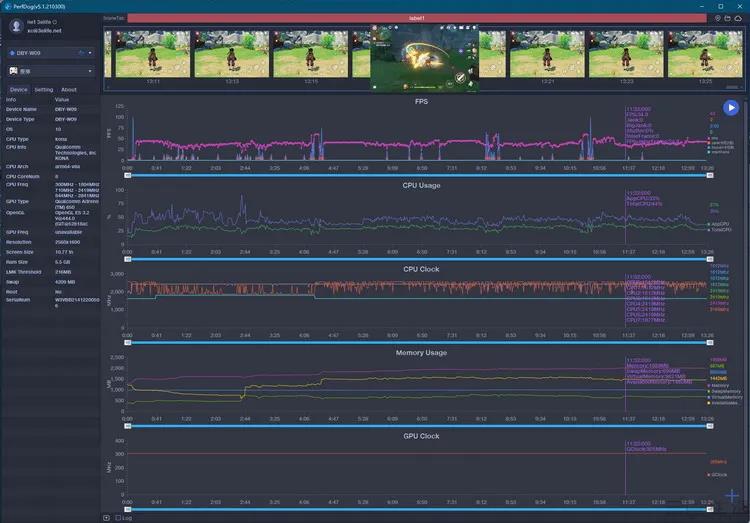Viewport: 750px width, 523px height.
Task: Click the CPU Arch row in info table
Action: click(52, 167)
